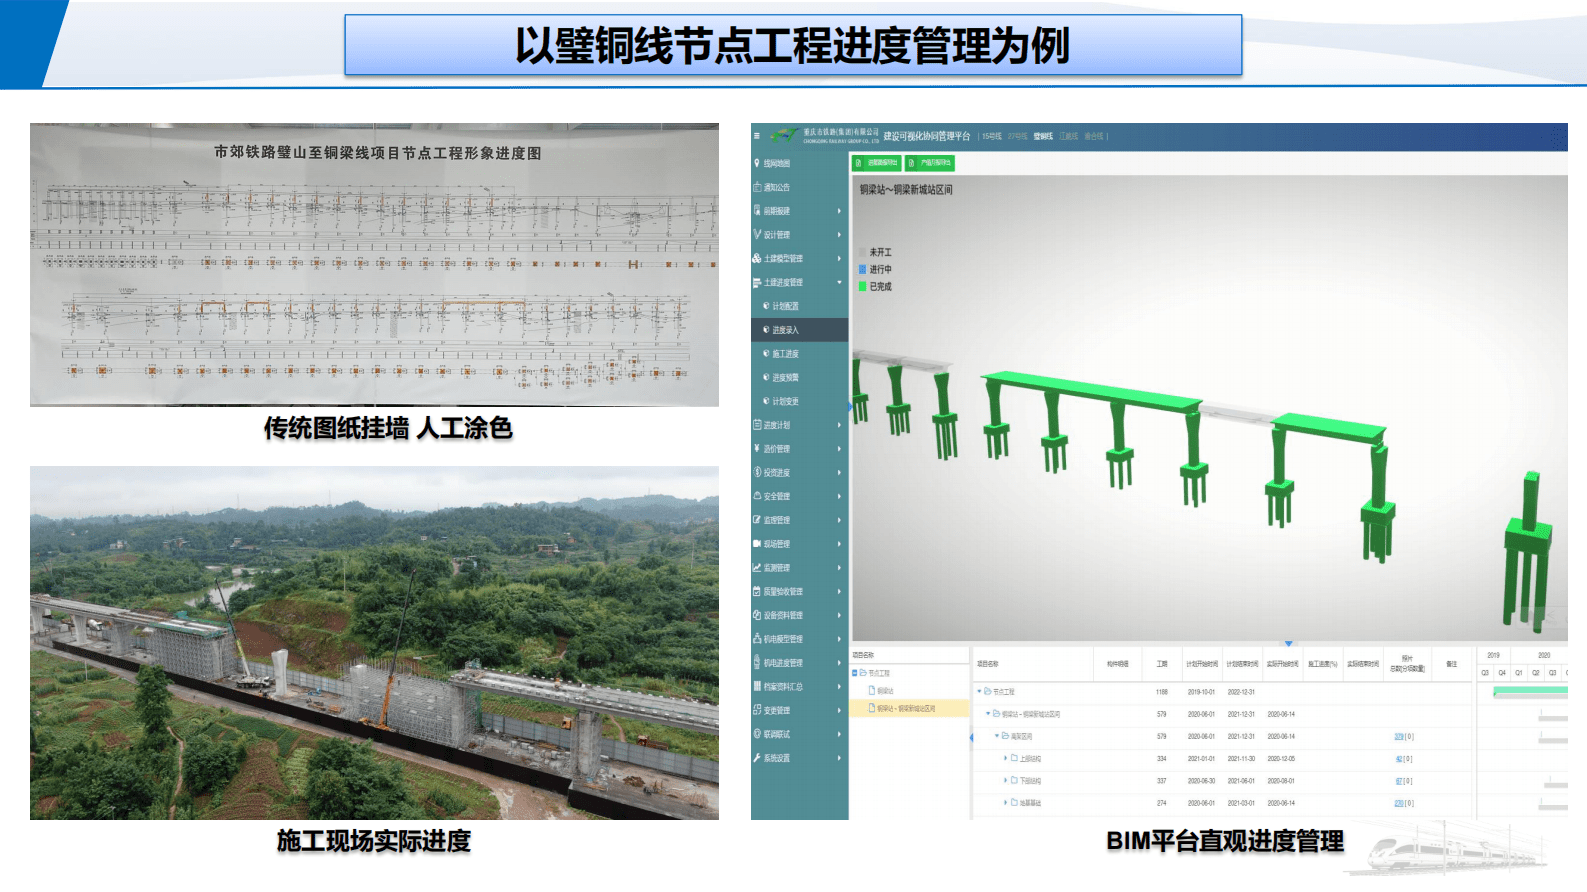Click the 投资进度 coin icon
This screenshot has width=1587, height=892.
click(x=757, y=473)
